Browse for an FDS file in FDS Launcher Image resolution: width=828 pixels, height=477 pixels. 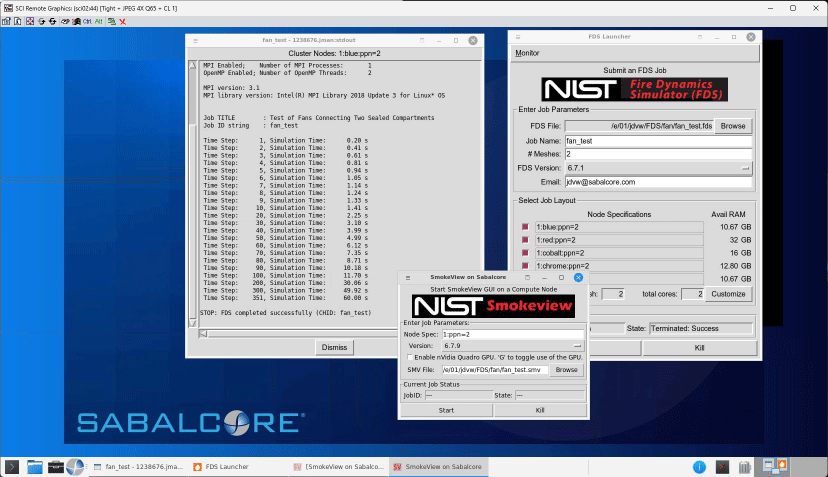[x=733, y=126]
